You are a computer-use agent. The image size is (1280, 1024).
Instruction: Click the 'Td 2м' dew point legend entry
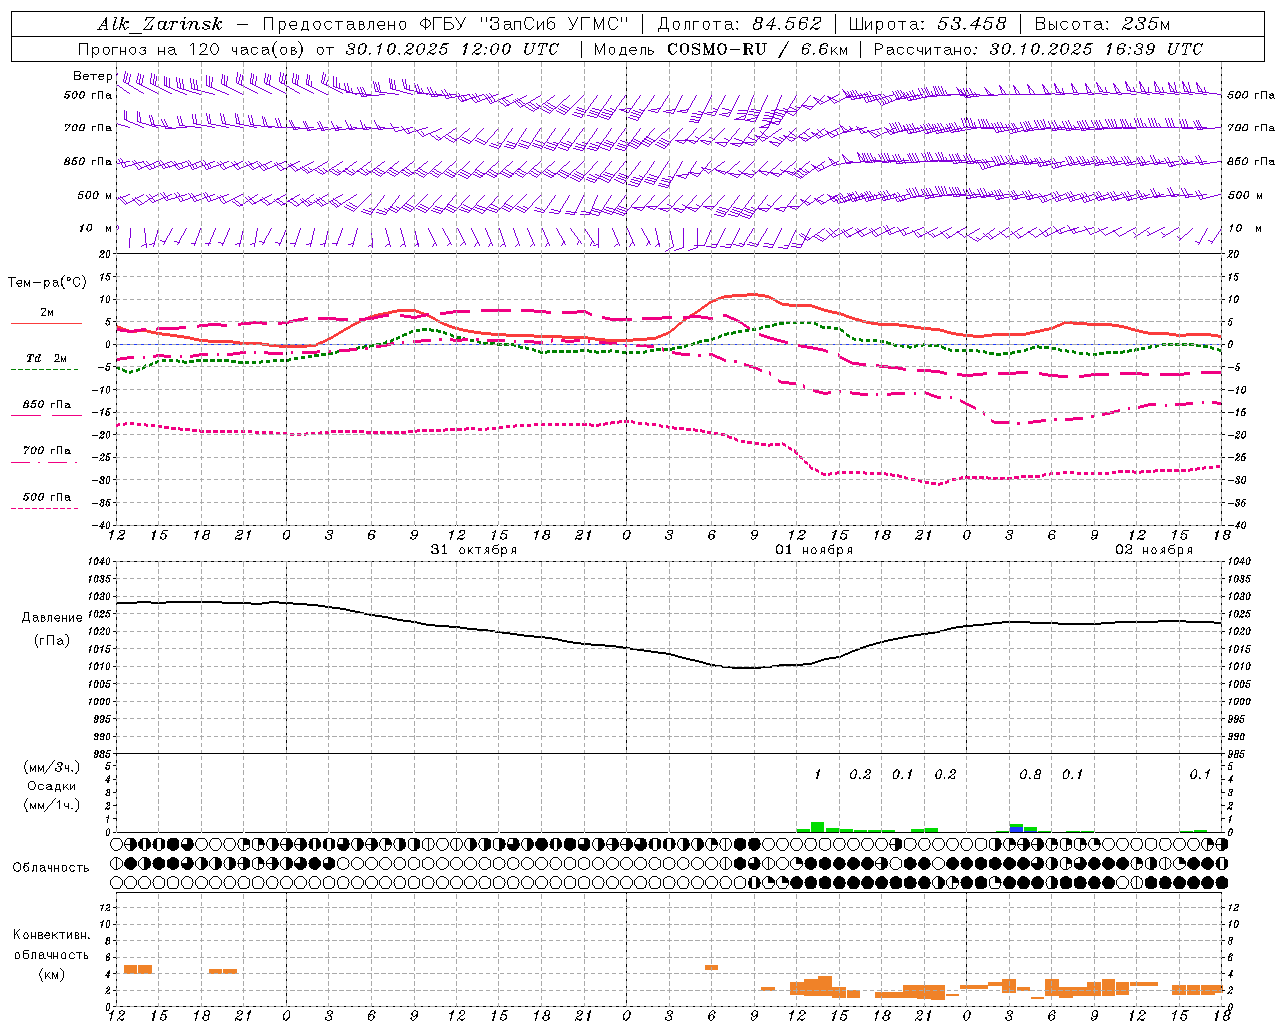(47, 358)
